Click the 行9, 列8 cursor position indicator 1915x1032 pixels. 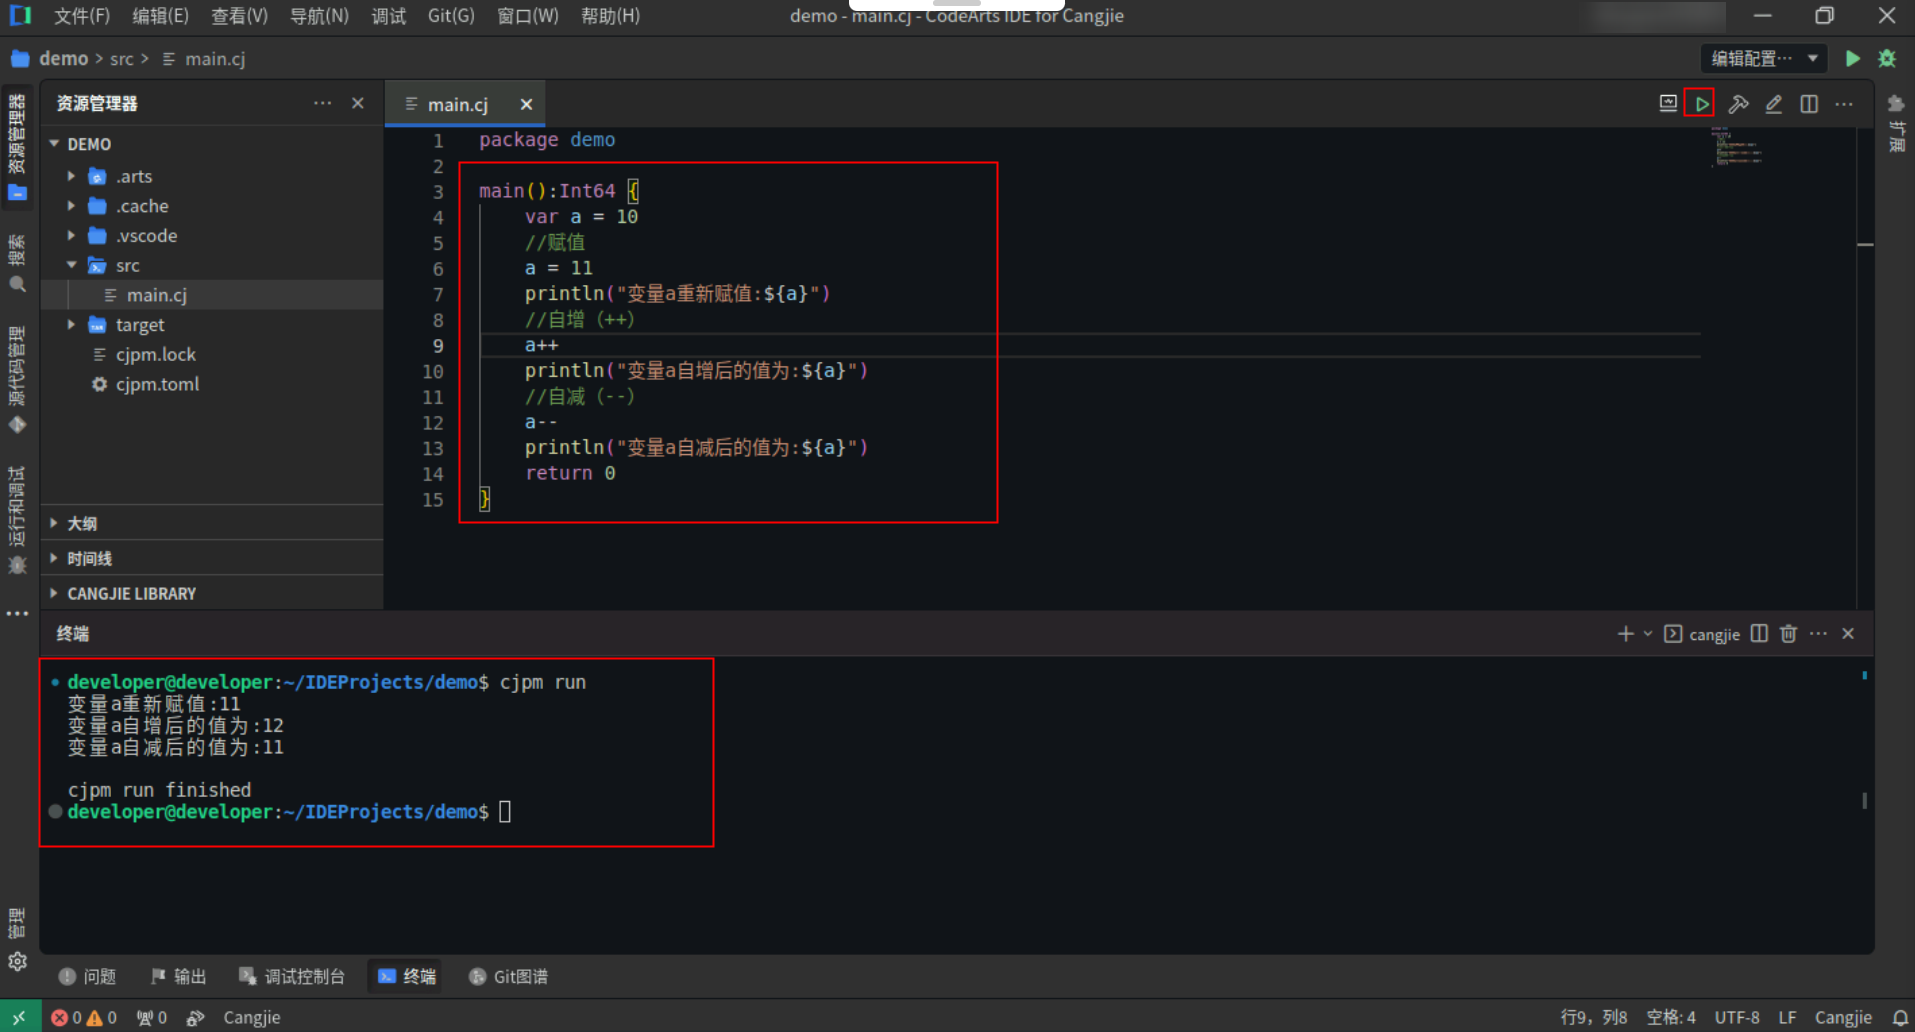click(1594, 1017)
